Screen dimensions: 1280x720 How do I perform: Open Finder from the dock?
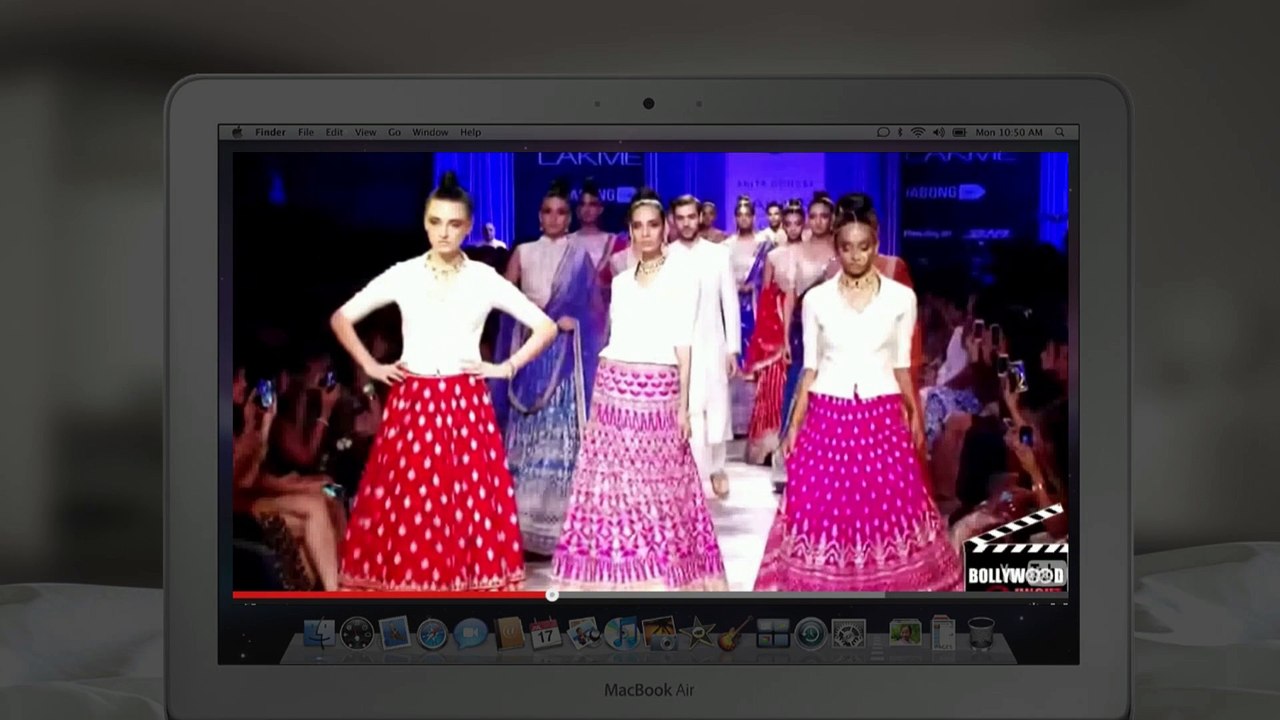[x=319, y=633]
